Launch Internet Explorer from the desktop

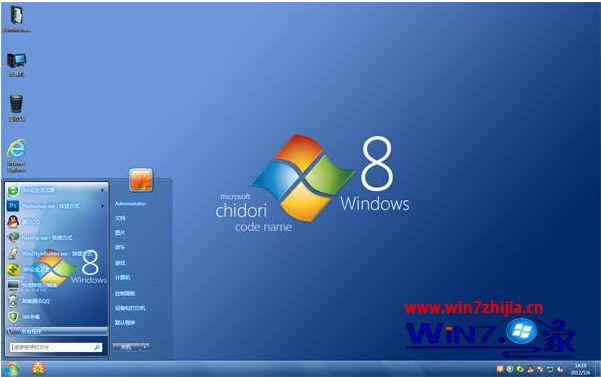tap(16, 155)
